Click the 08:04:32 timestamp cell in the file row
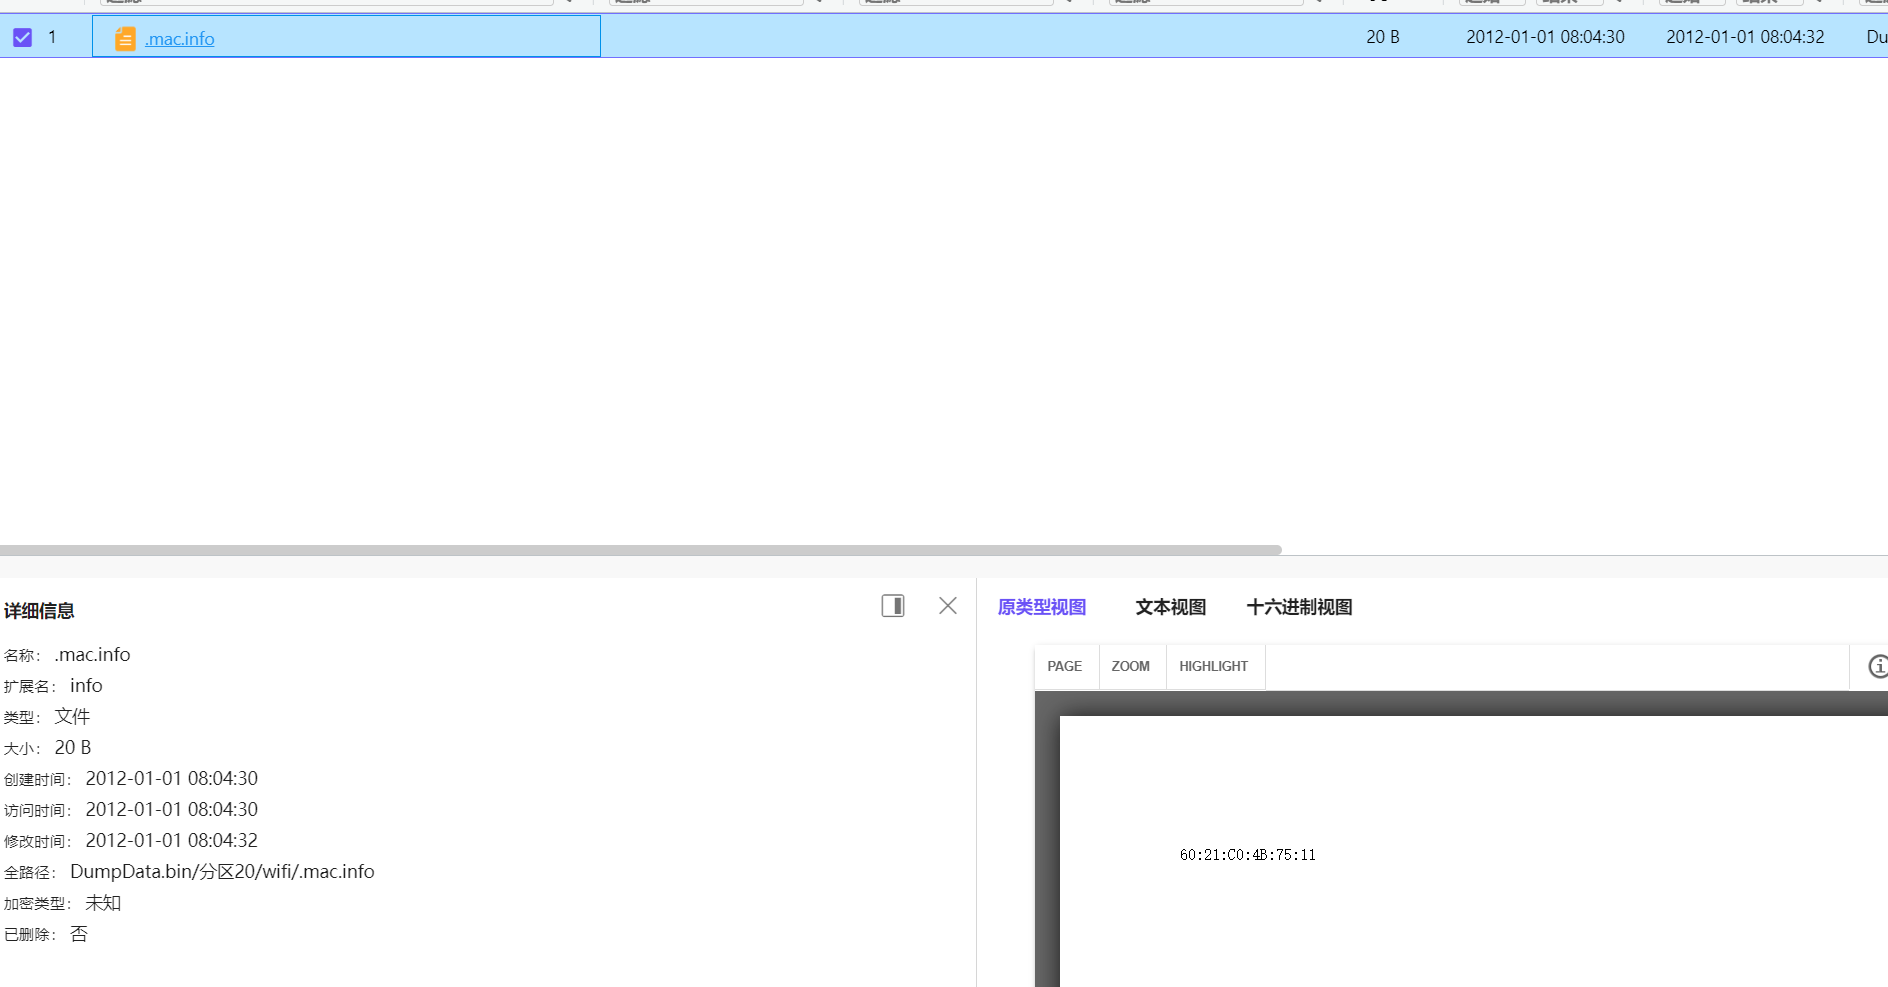Viewport: 1888px width, 987px height. (x=1745, y=37)
